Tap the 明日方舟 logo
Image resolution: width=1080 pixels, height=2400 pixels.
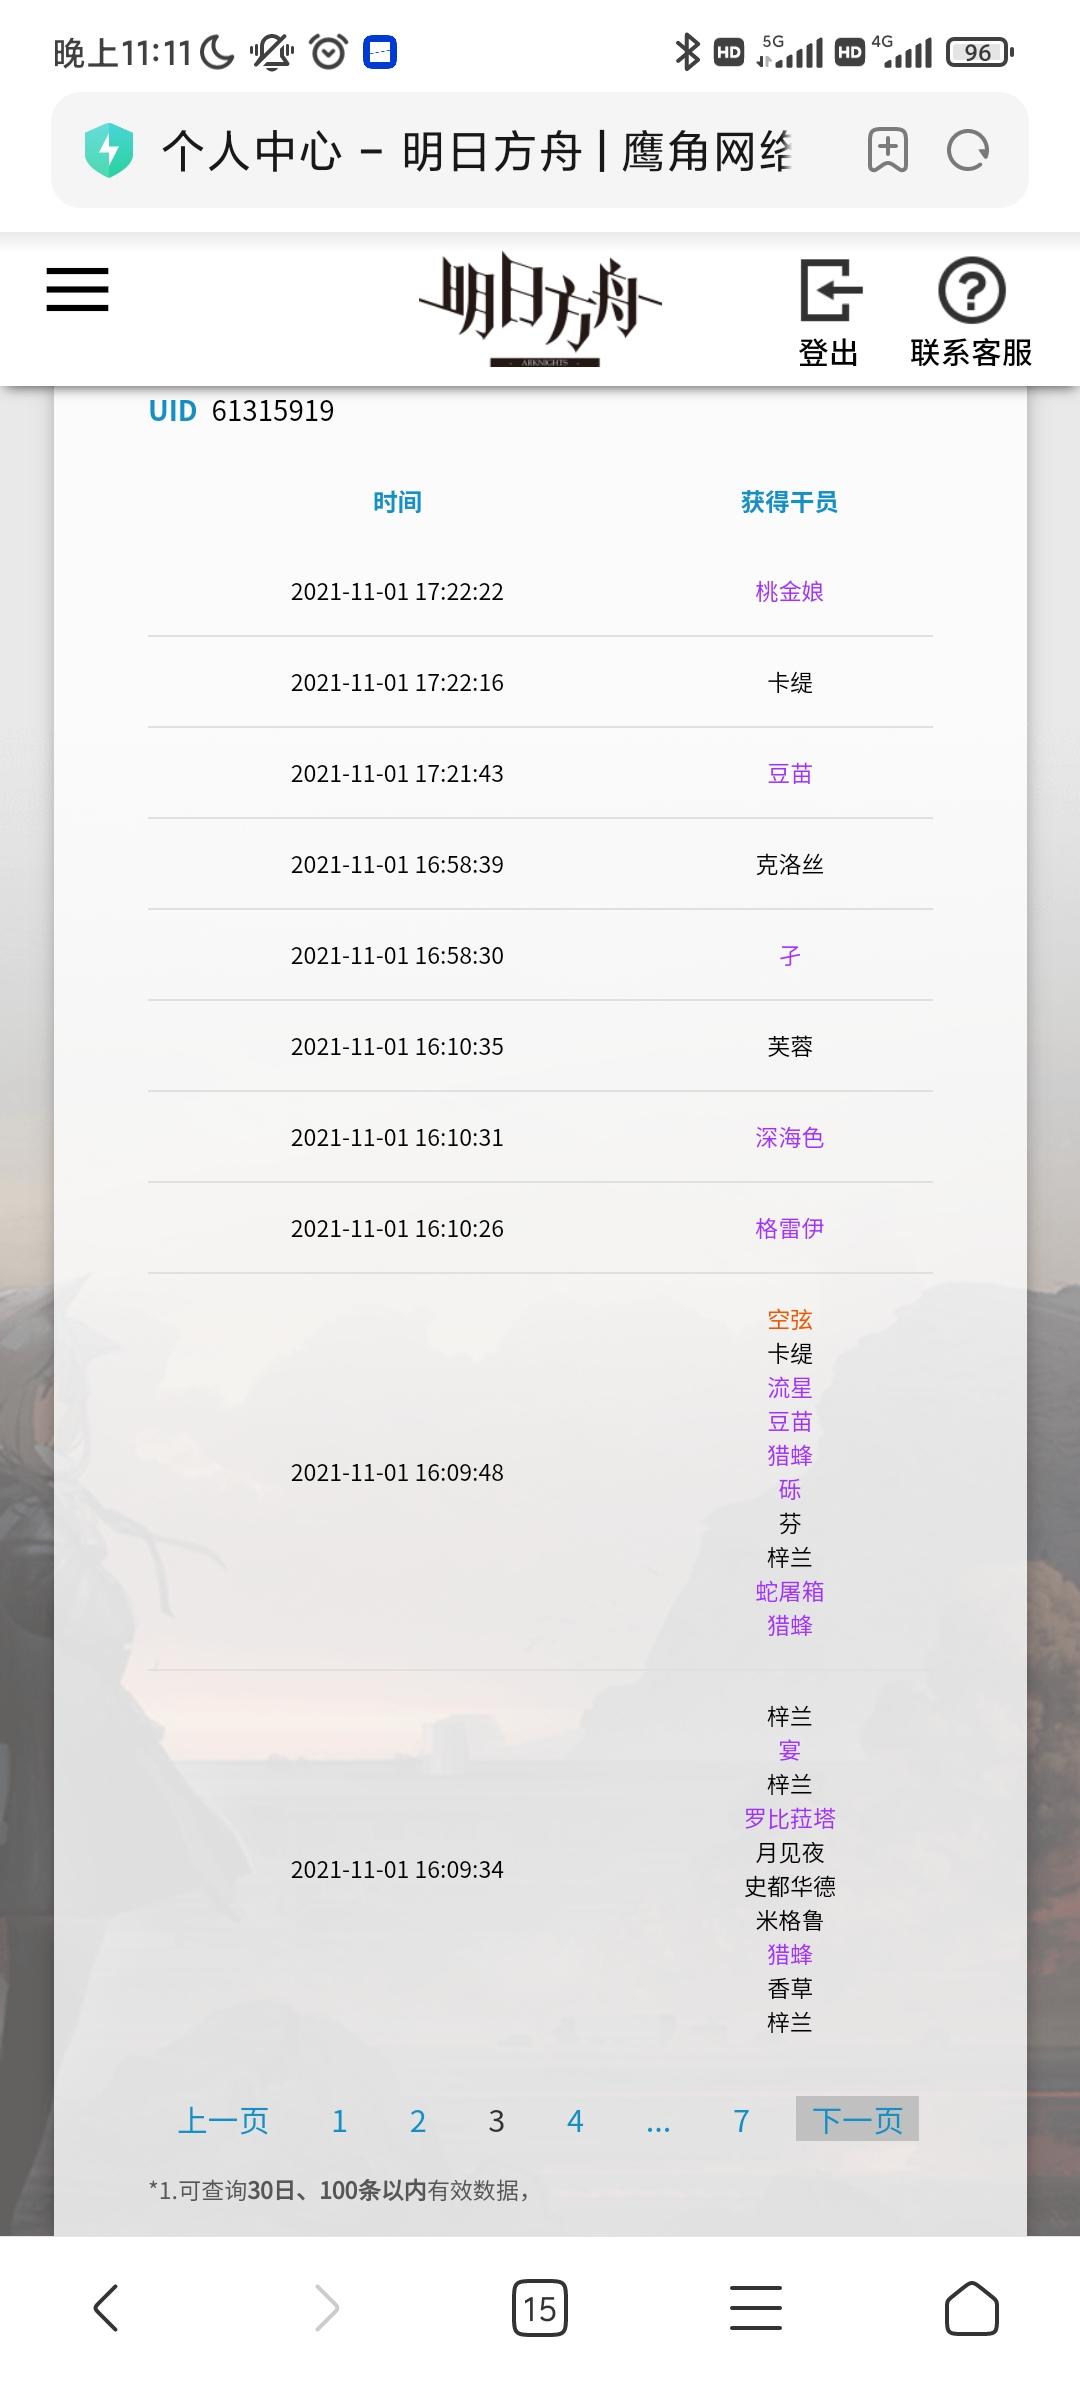pos(540,309)
